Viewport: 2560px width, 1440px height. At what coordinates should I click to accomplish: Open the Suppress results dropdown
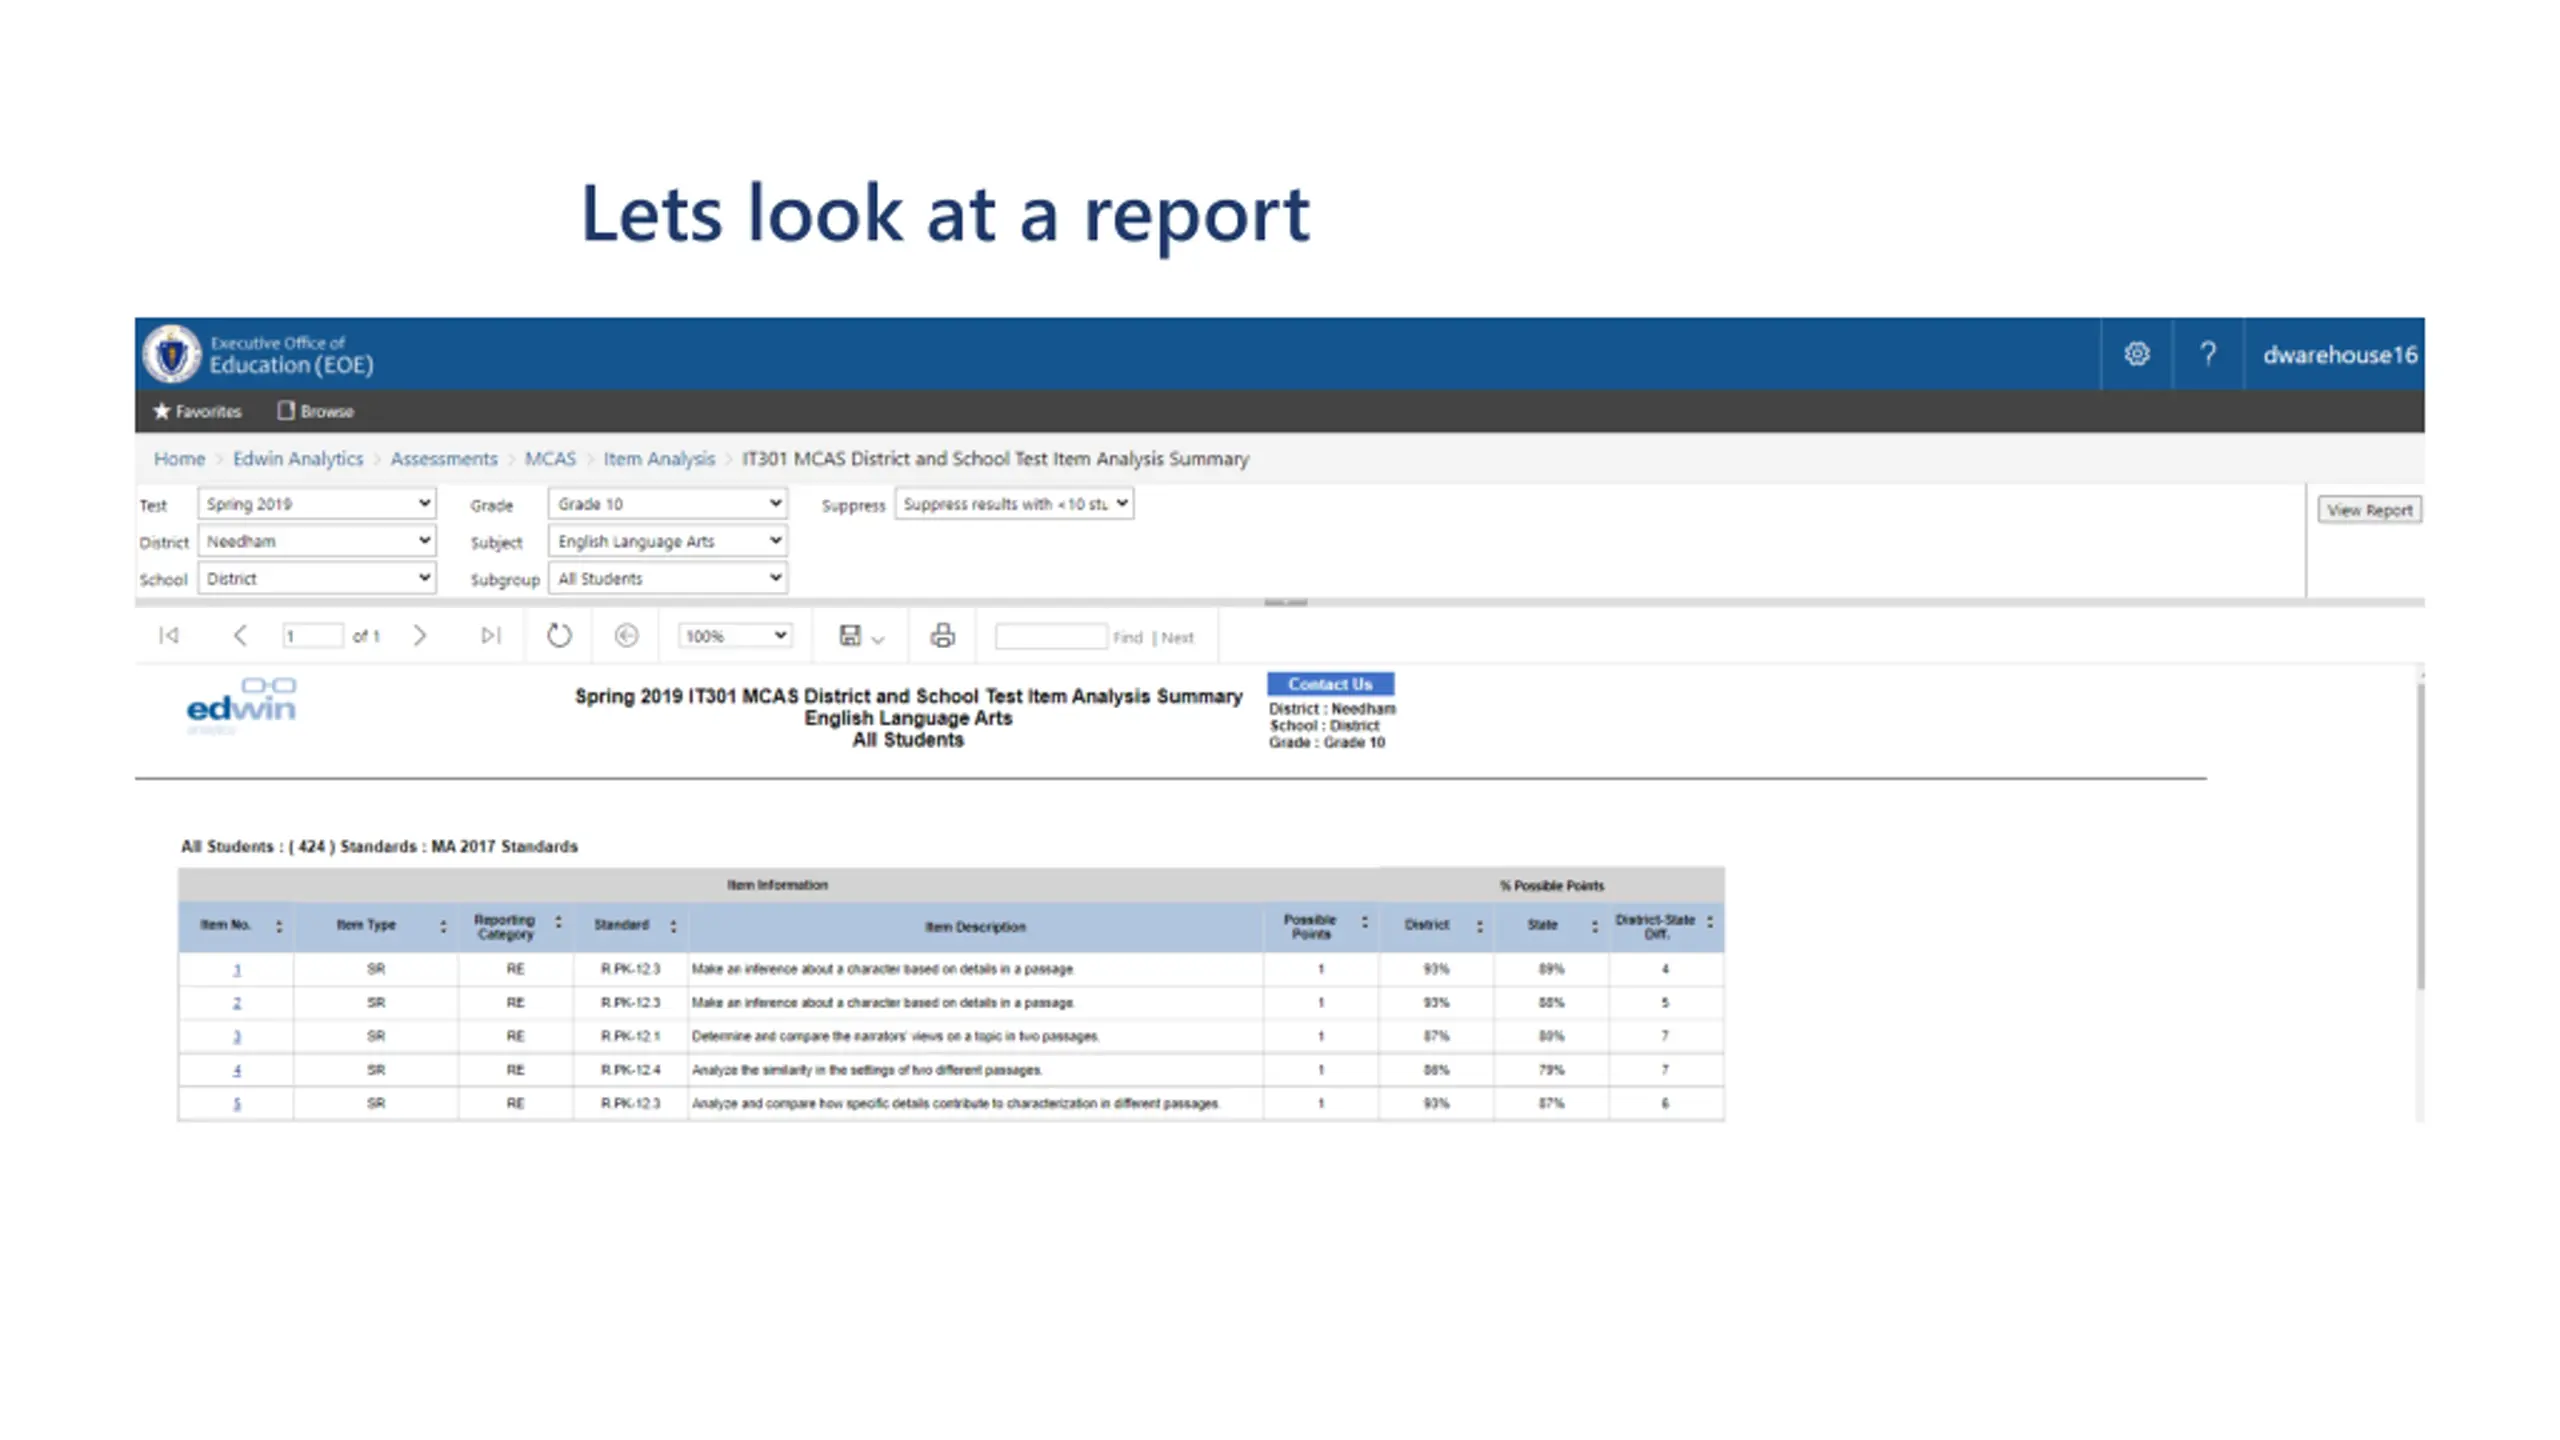pos(1014,503)
